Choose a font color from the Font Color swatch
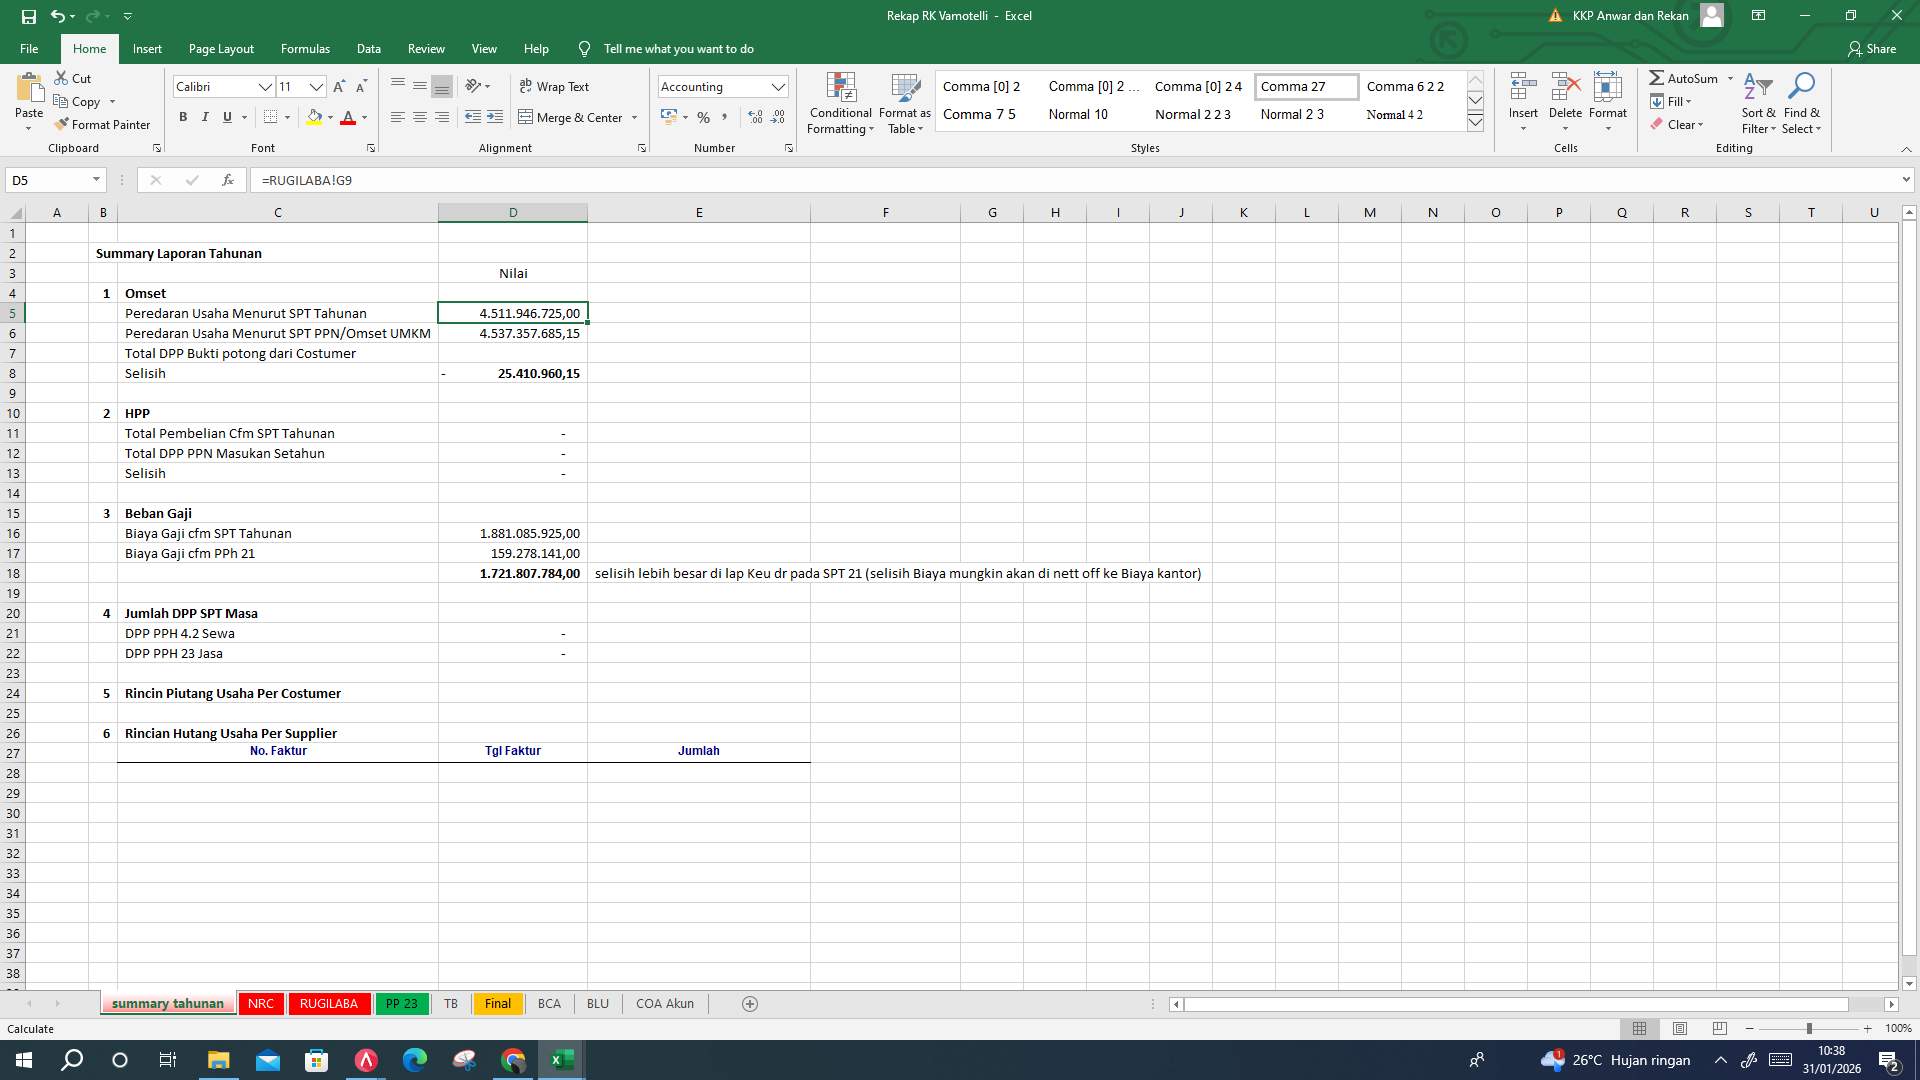Image resolution: width=1920 pixels, height=1080 pixels. [x=348, y=117]
